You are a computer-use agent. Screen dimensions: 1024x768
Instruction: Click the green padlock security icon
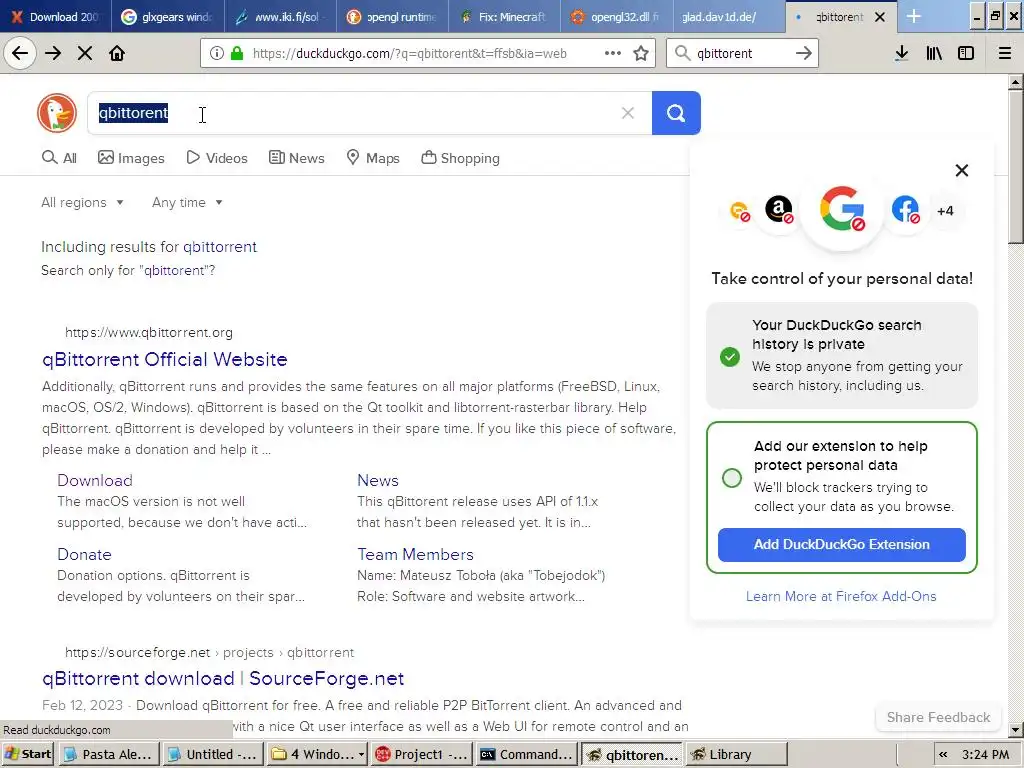[237, 54]
